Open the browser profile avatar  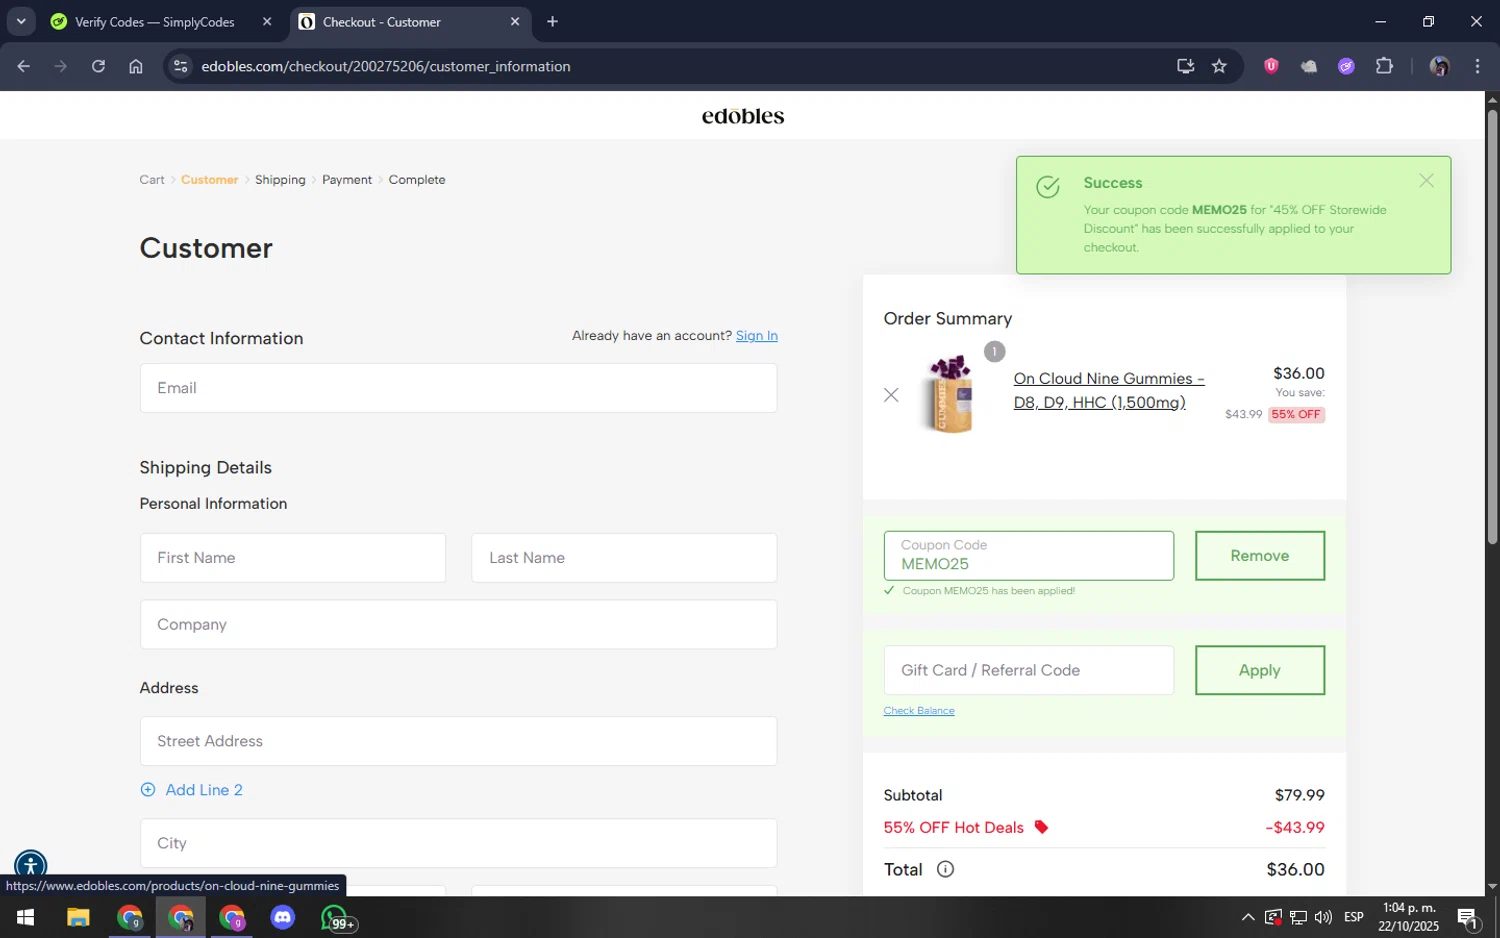point(1440,66)
